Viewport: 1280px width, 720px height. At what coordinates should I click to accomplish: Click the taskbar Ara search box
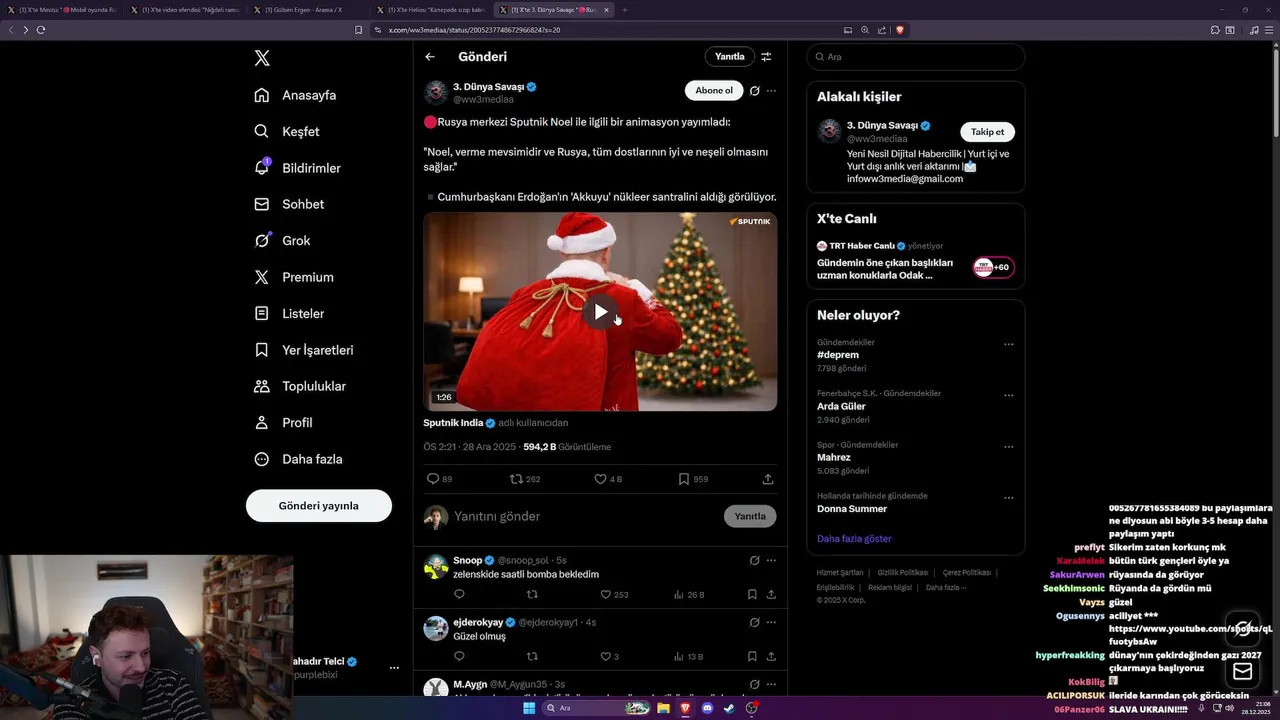pyautogui.click(x=597, y=708)
